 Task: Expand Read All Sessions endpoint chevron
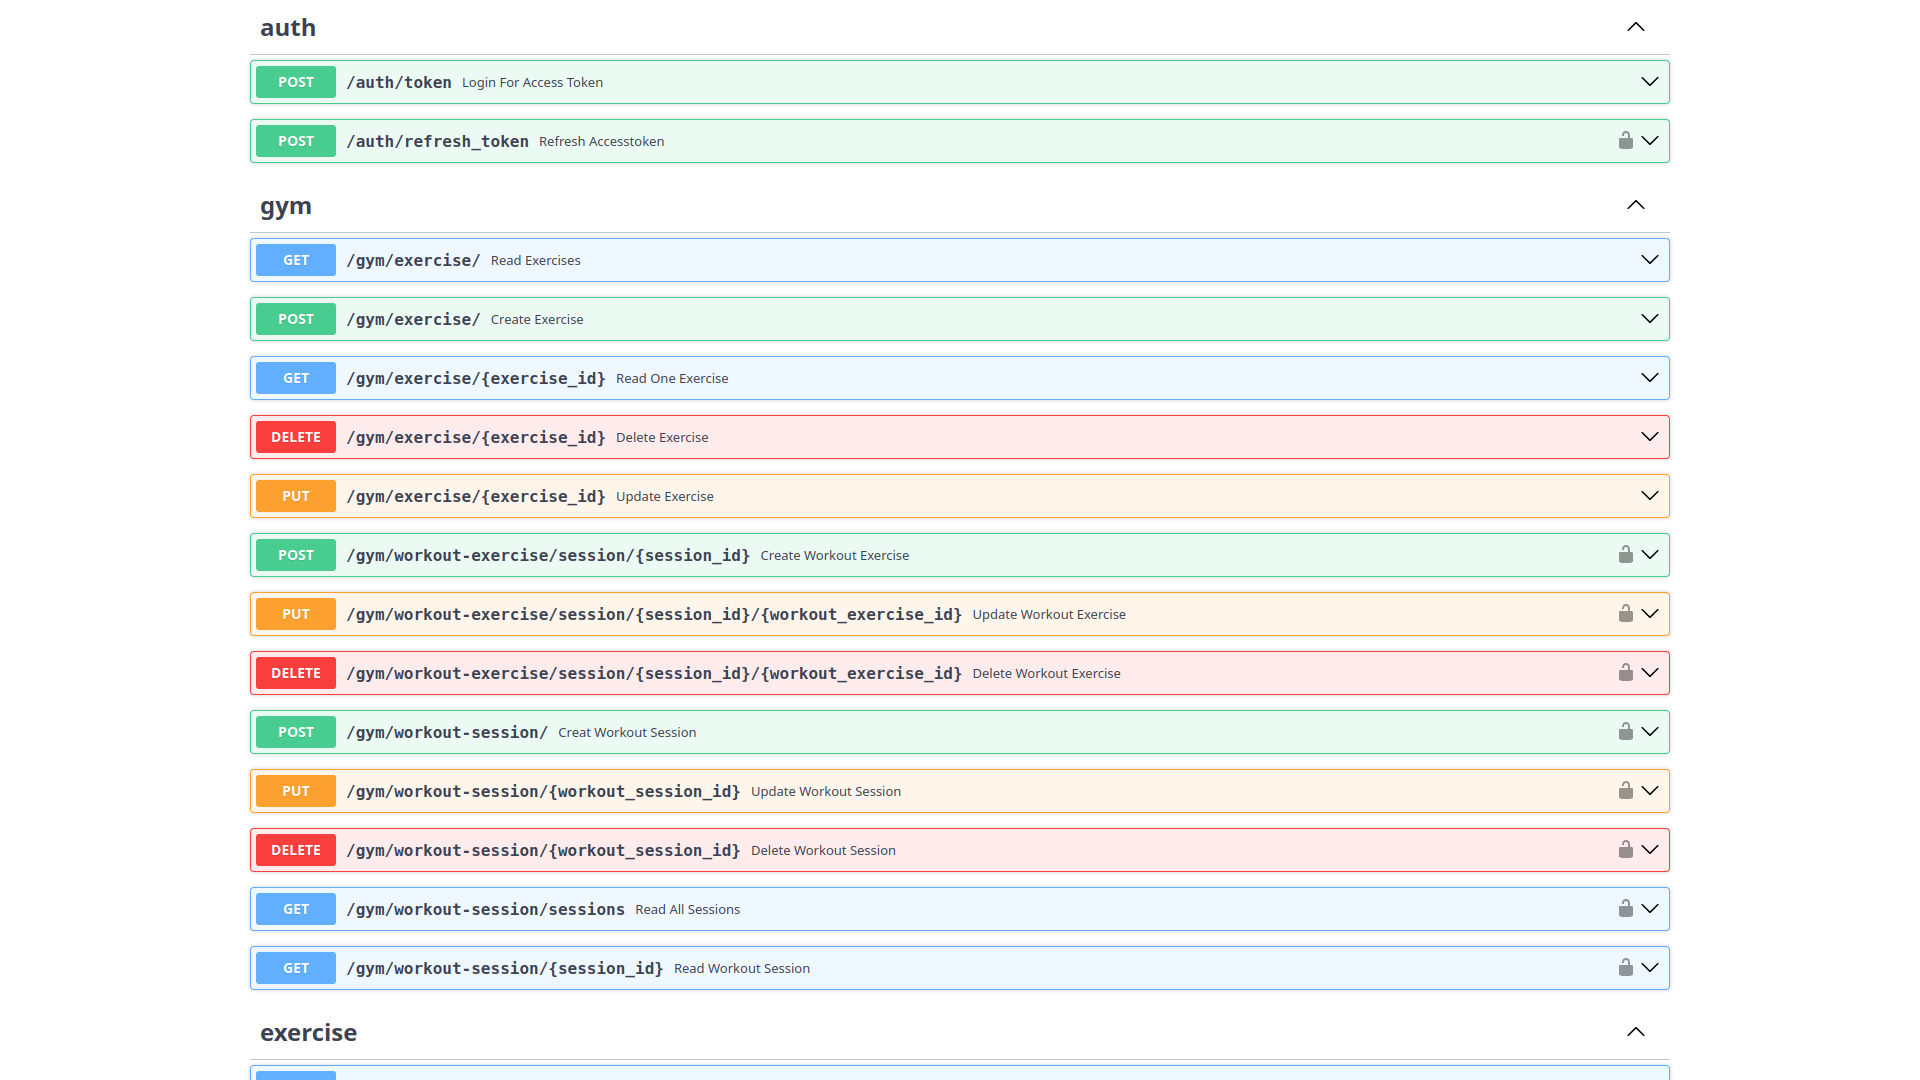(1650, 909)
